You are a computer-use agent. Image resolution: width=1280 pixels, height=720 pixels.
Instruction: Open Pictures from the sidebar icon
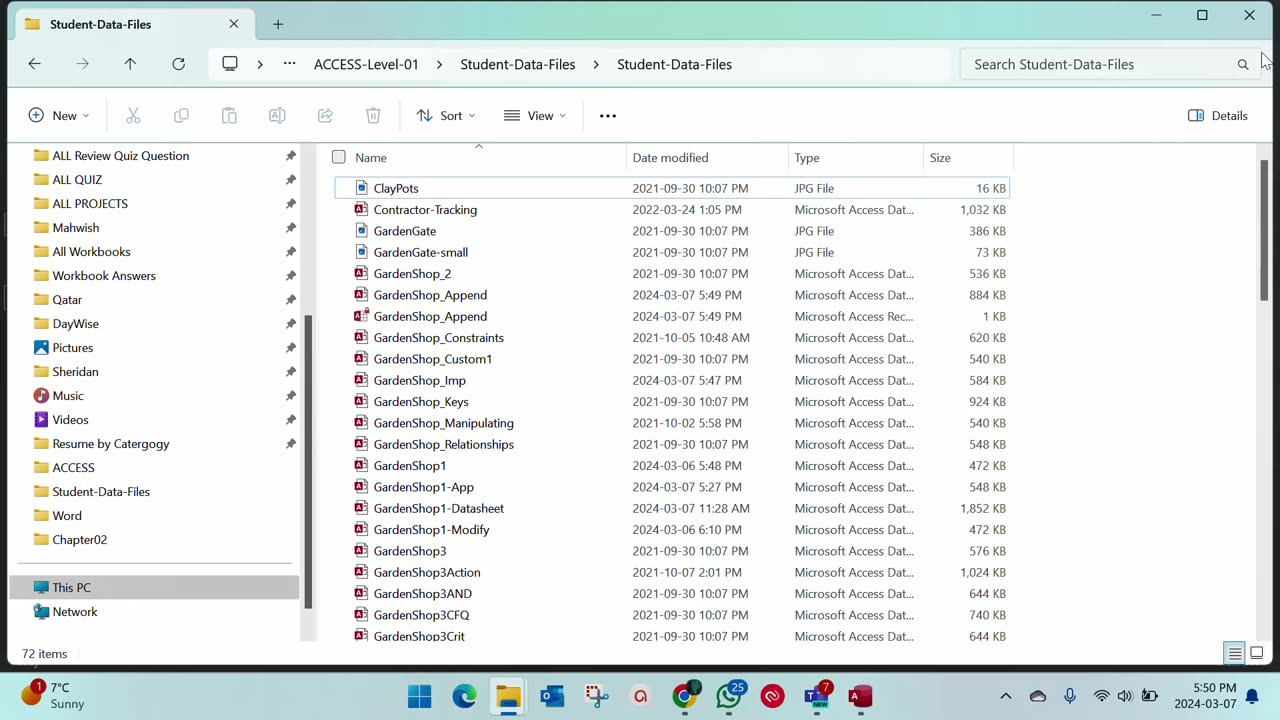pos(41,348)
